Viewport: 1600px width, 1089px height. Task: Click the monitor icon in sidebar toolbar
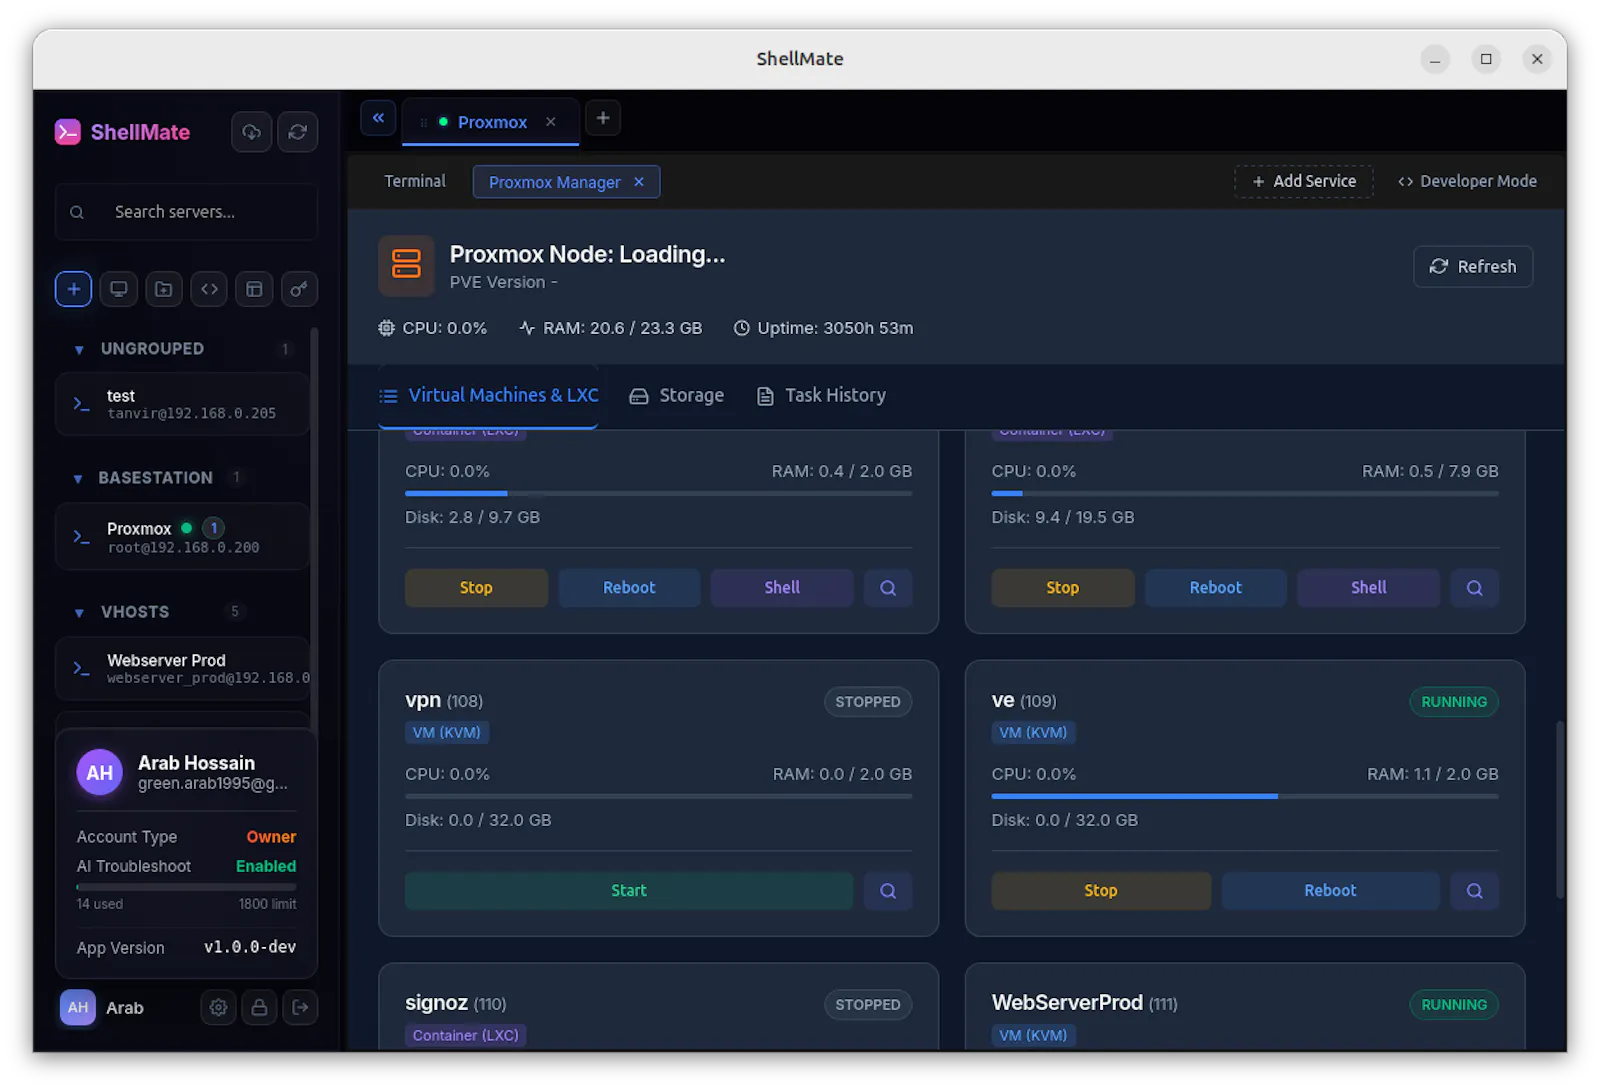pyautogui.click(x=119, y=289)
